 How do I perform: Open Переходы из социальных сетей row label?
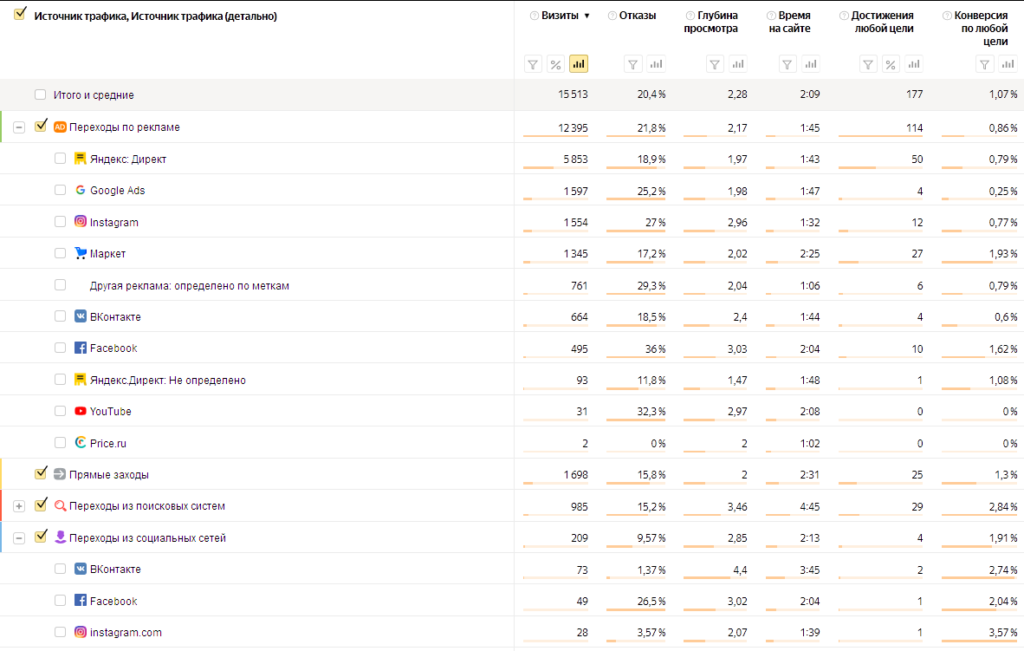[148, 538]
